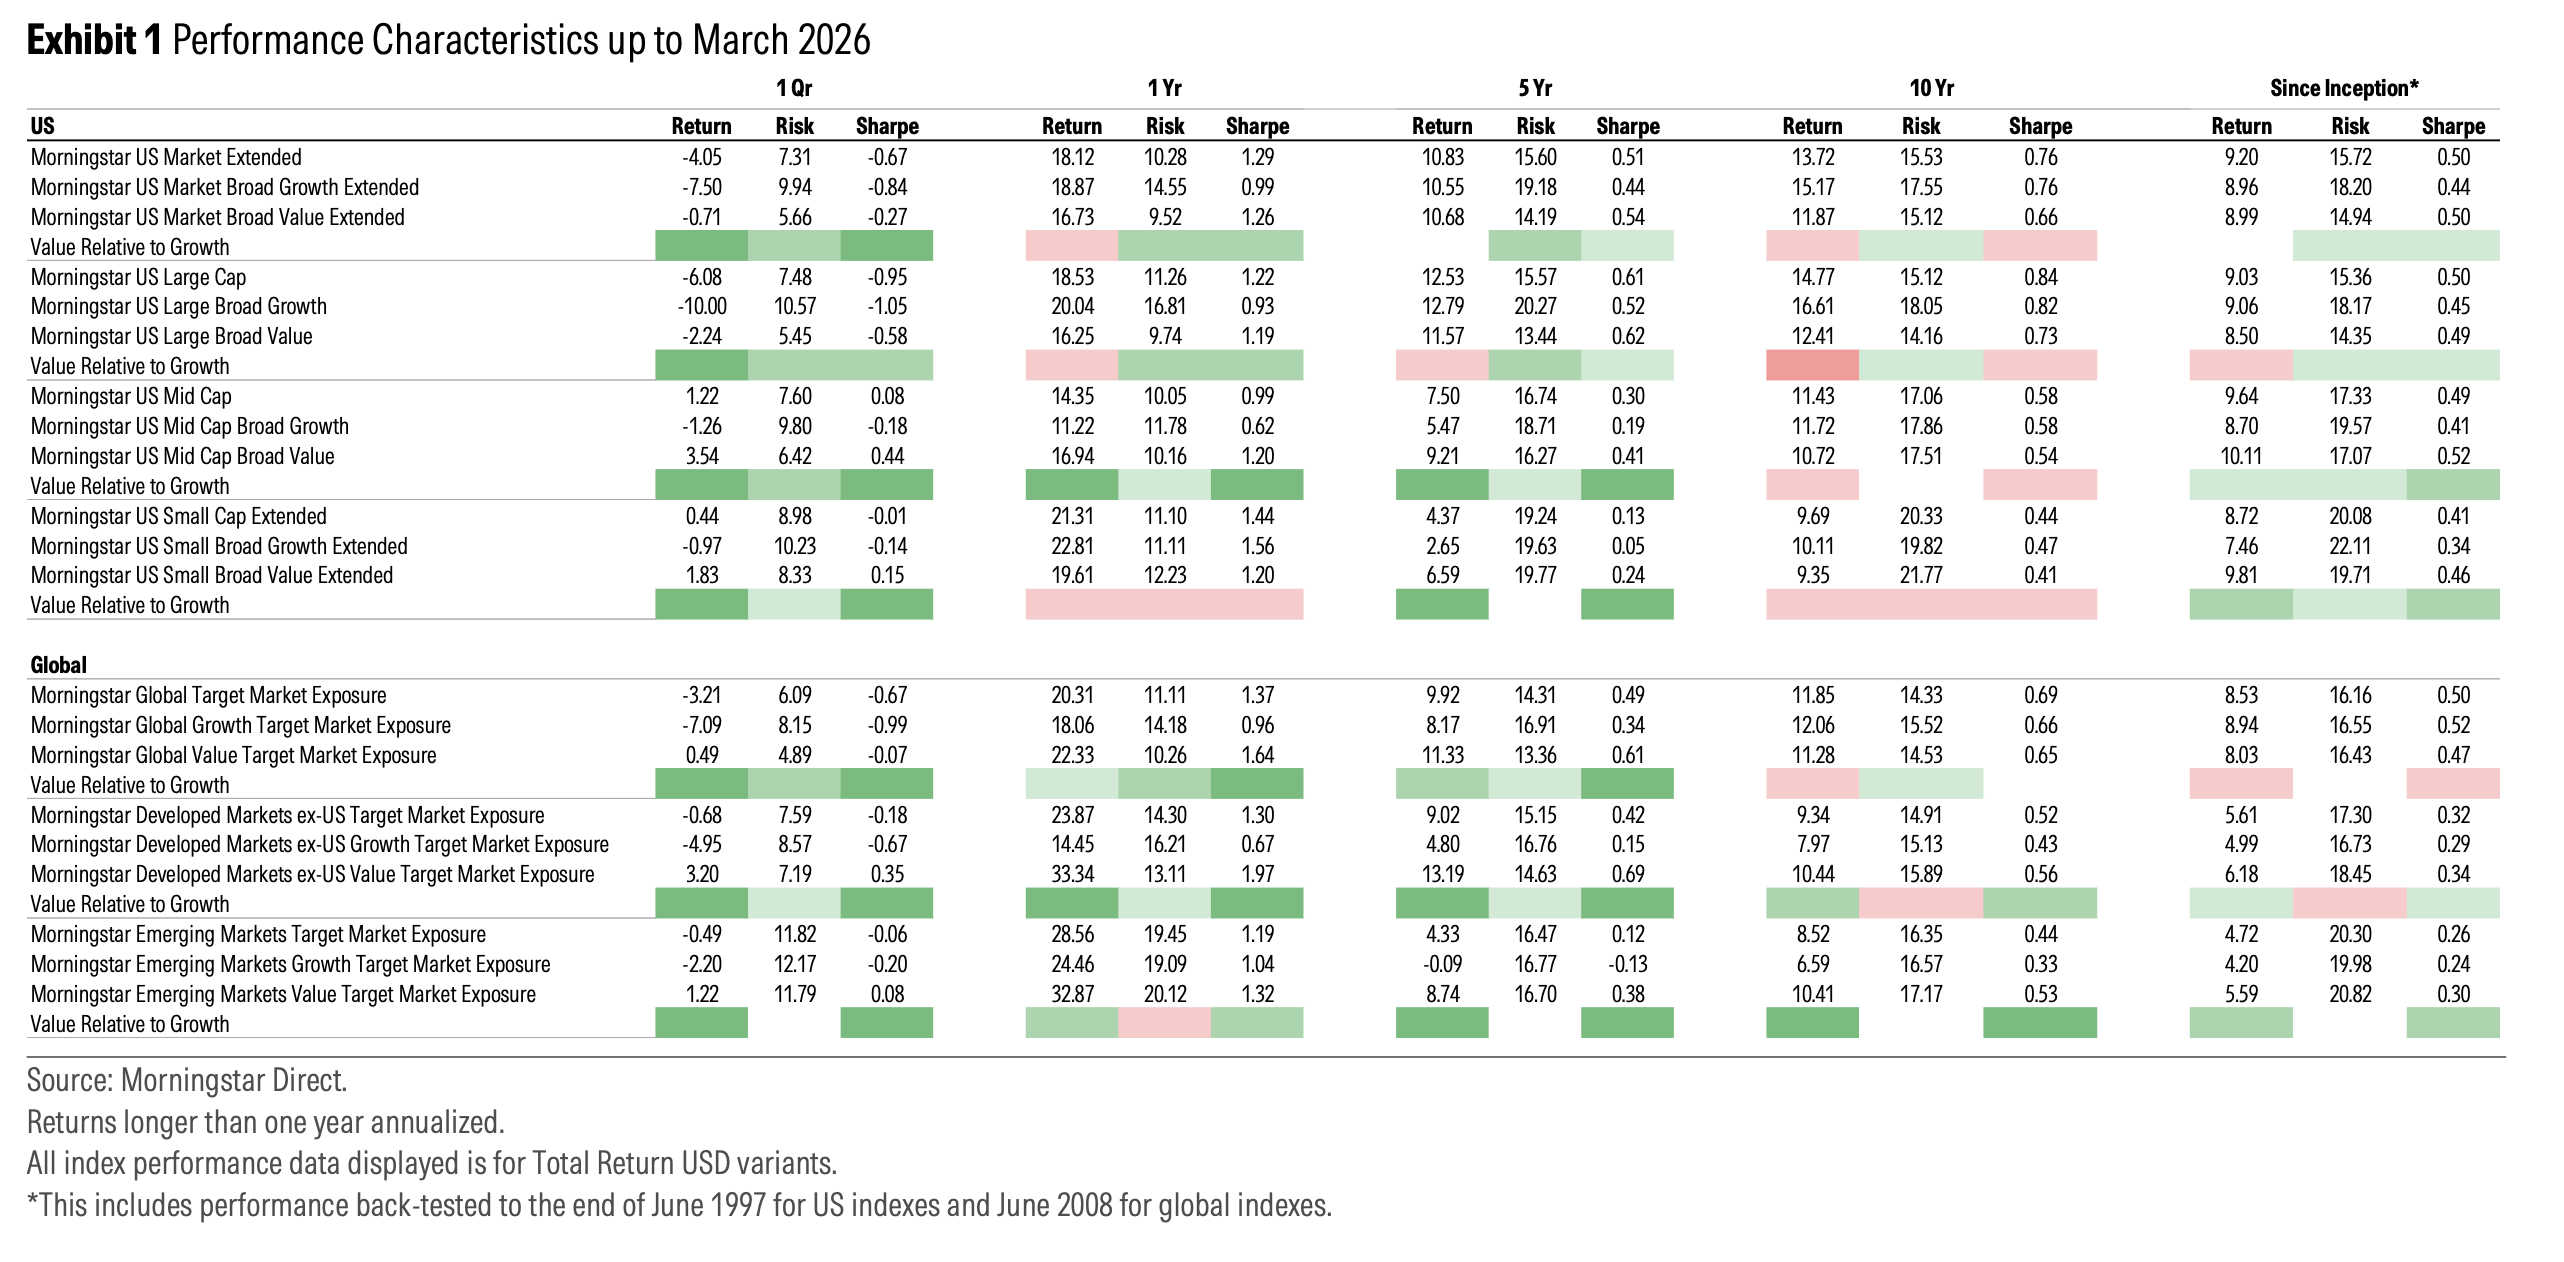Viewport: 2564px width, 1262px height.
Task: Click the "Source: Morningstar Direct." note
Action: tap(187, 1080)
